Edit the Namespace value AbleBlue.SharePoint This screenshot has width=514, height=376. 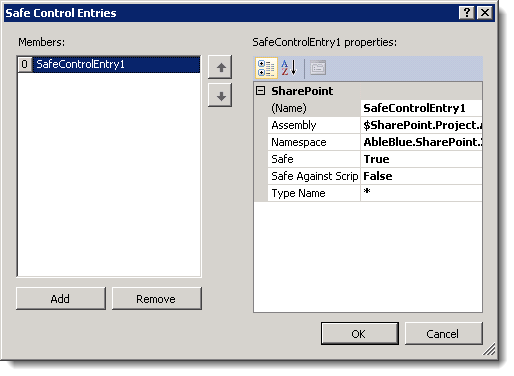421,142
